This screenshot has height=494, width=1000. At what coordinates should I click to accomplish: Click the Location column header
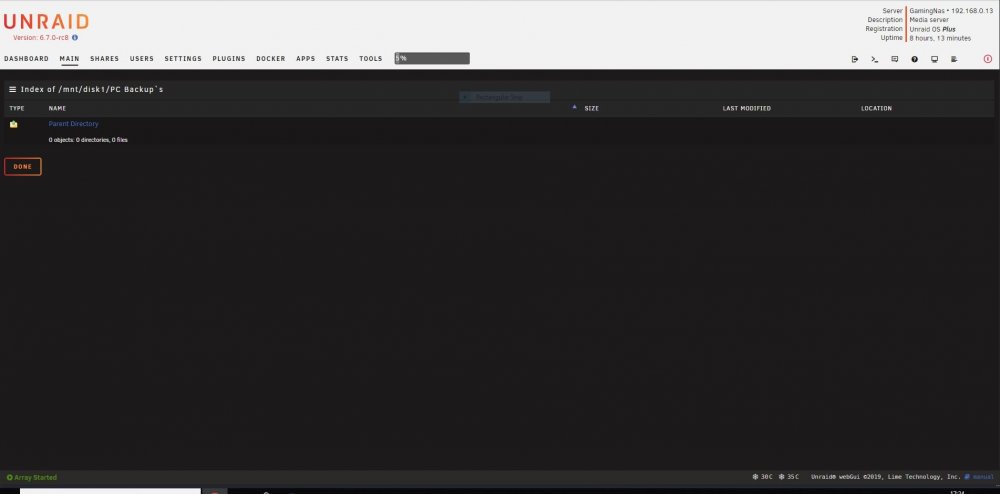[x=876, y=108]
